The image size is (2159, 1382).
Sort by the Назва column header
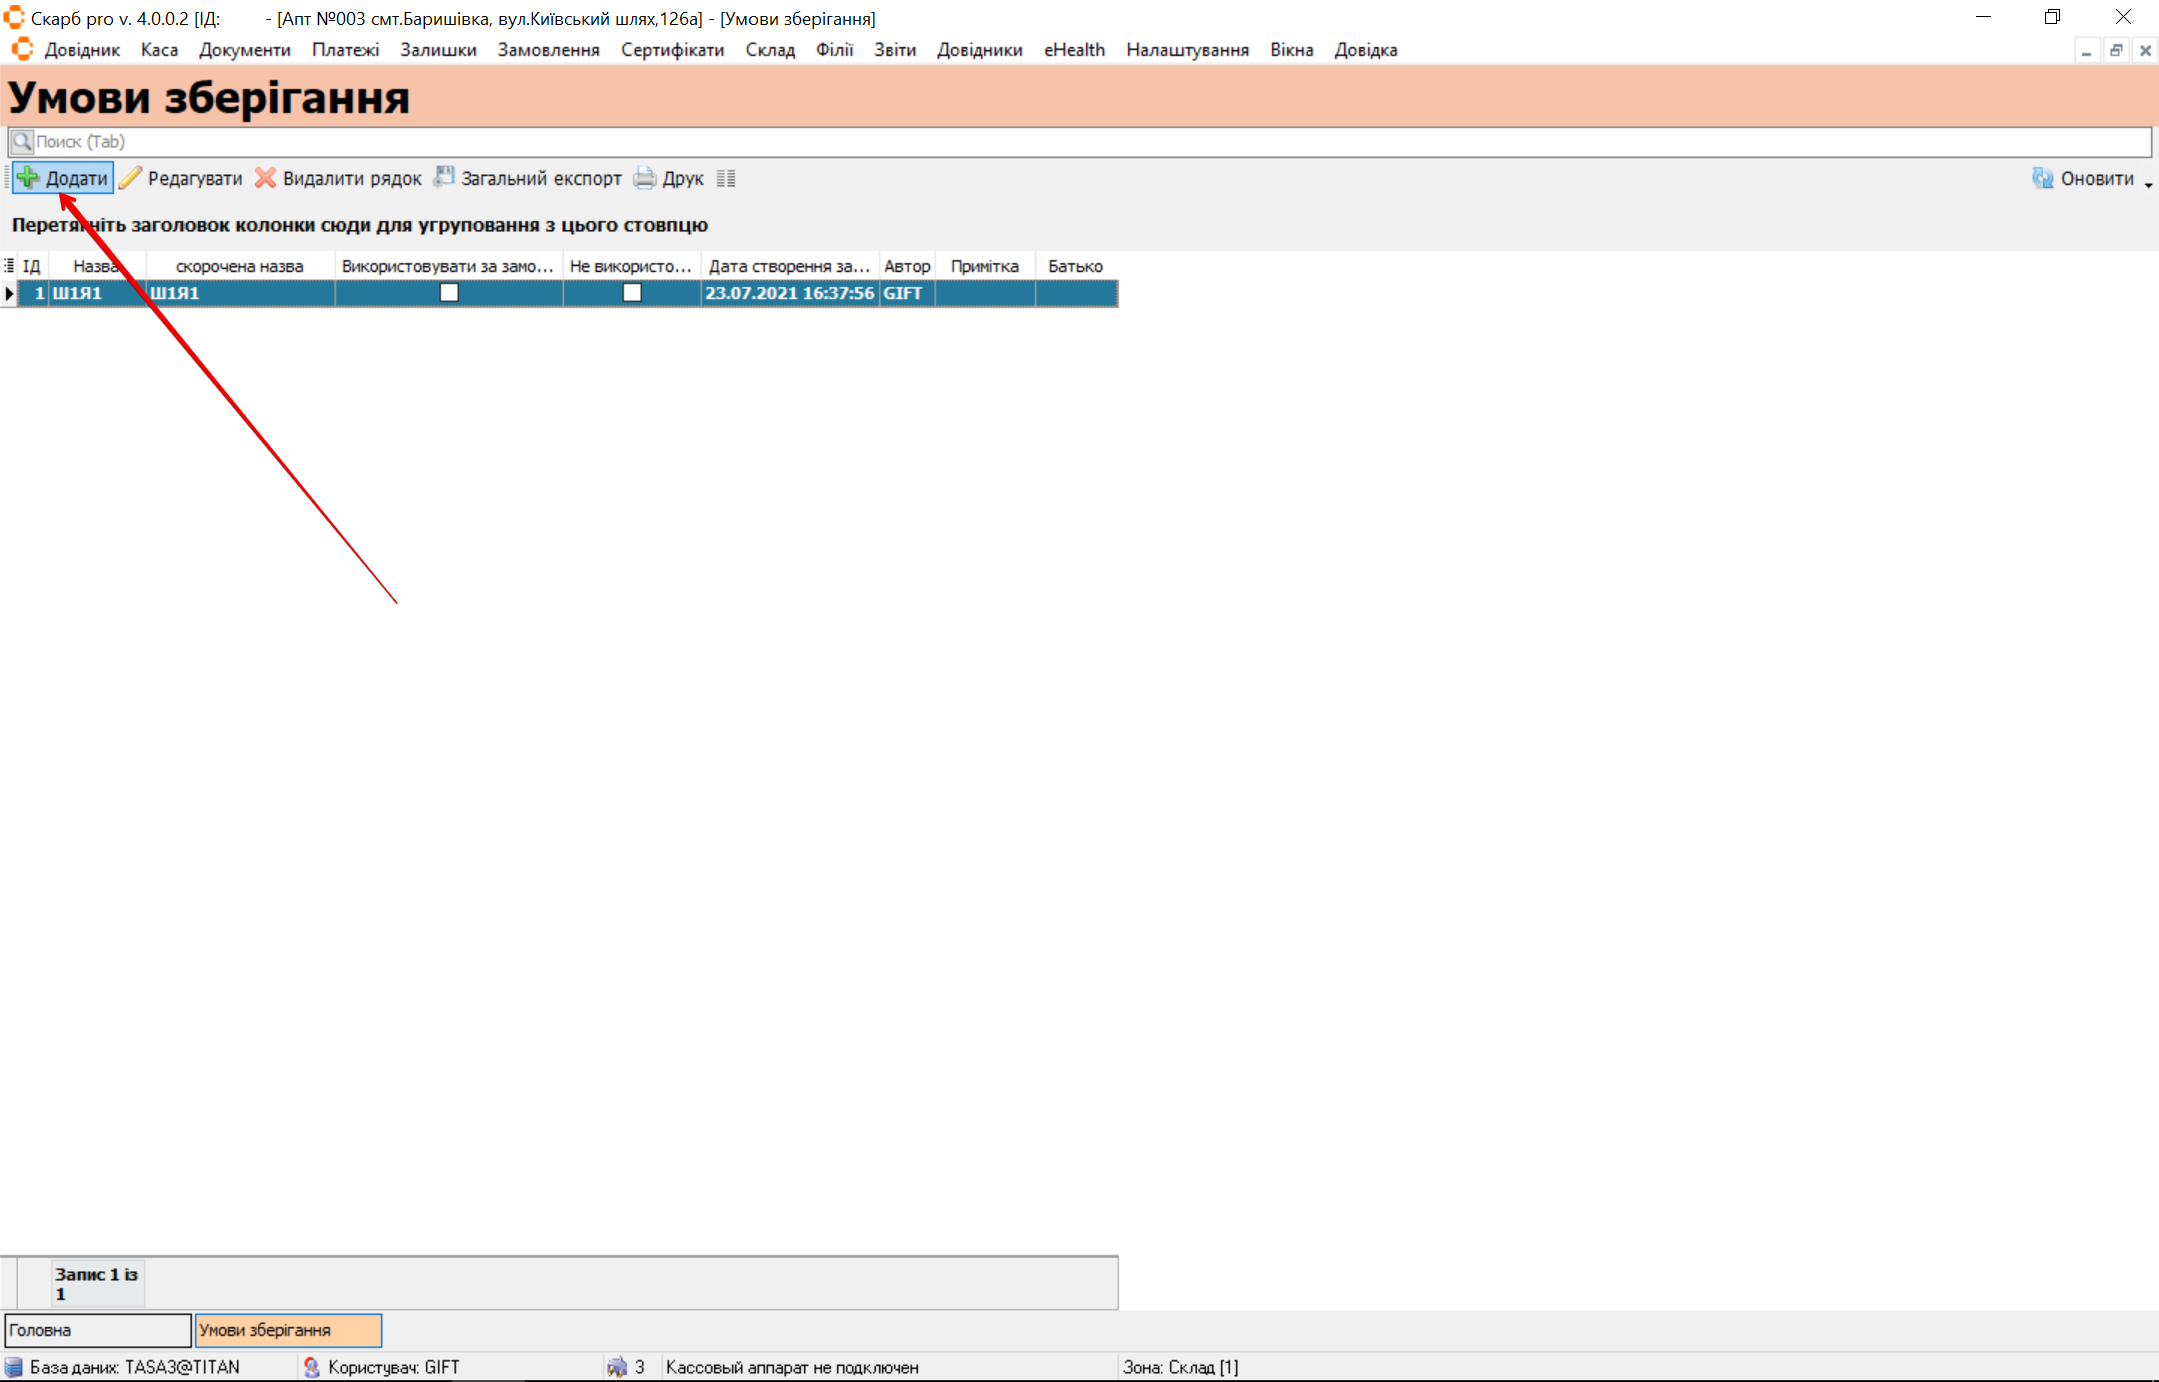coord(97,266)
